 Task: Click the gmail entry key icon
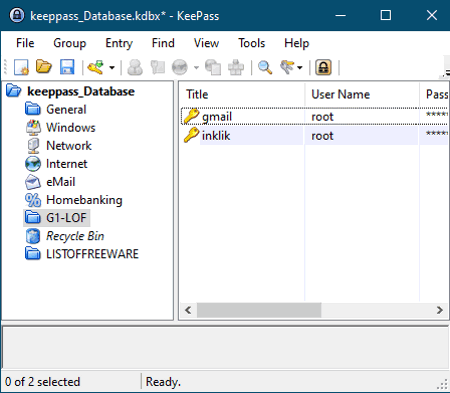[192, 116]
